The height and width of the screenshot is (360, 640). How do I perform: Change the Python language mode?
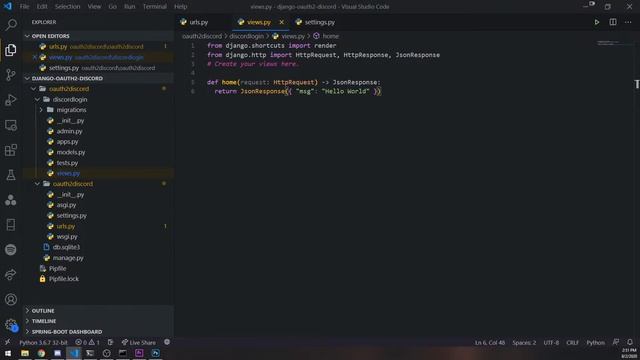(596, 342)
